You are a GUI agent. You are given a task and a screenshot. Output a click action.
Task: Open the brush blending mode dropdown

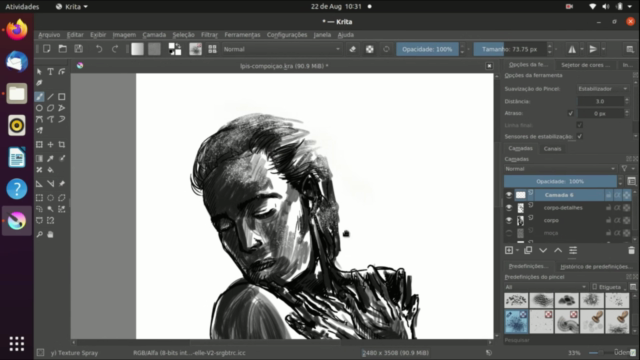click(x=282, y=49)
